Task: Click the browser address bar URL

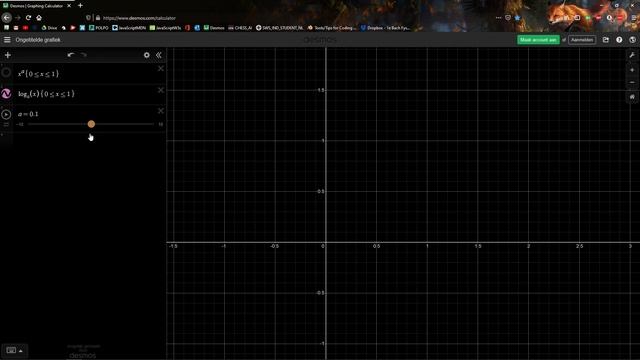Action: [x=139, y=18]
